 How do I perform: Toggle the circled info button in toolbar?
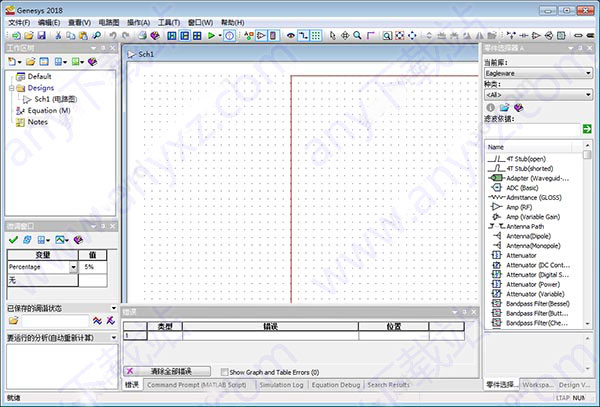(x=229, y=36)
